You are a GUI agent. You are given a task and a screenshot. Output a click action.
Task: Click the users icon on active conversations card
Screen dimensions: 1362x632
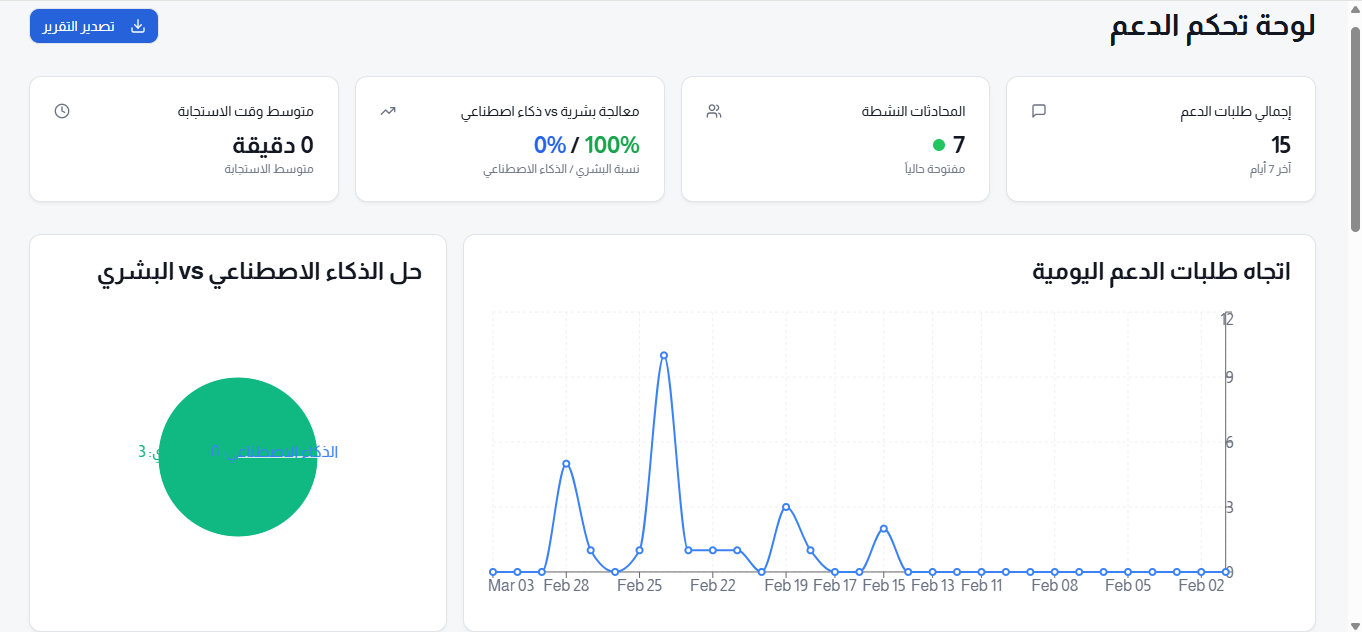point(713,111)
